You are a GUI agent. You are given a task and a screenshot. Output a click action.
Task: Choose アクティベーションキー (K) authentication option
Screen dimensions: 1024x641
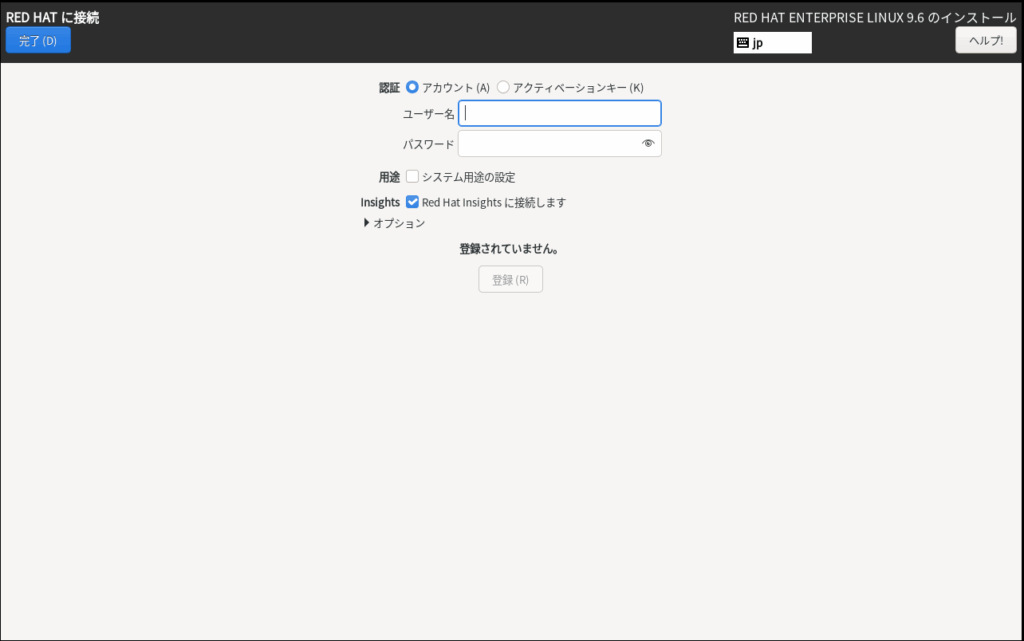pyautogui.click(x=503, y=88)
